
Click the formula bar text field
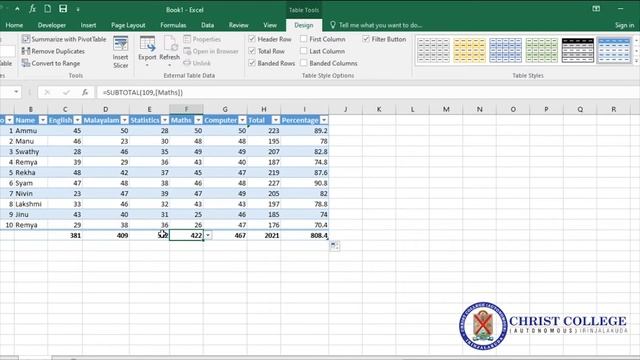click(367, 93)
